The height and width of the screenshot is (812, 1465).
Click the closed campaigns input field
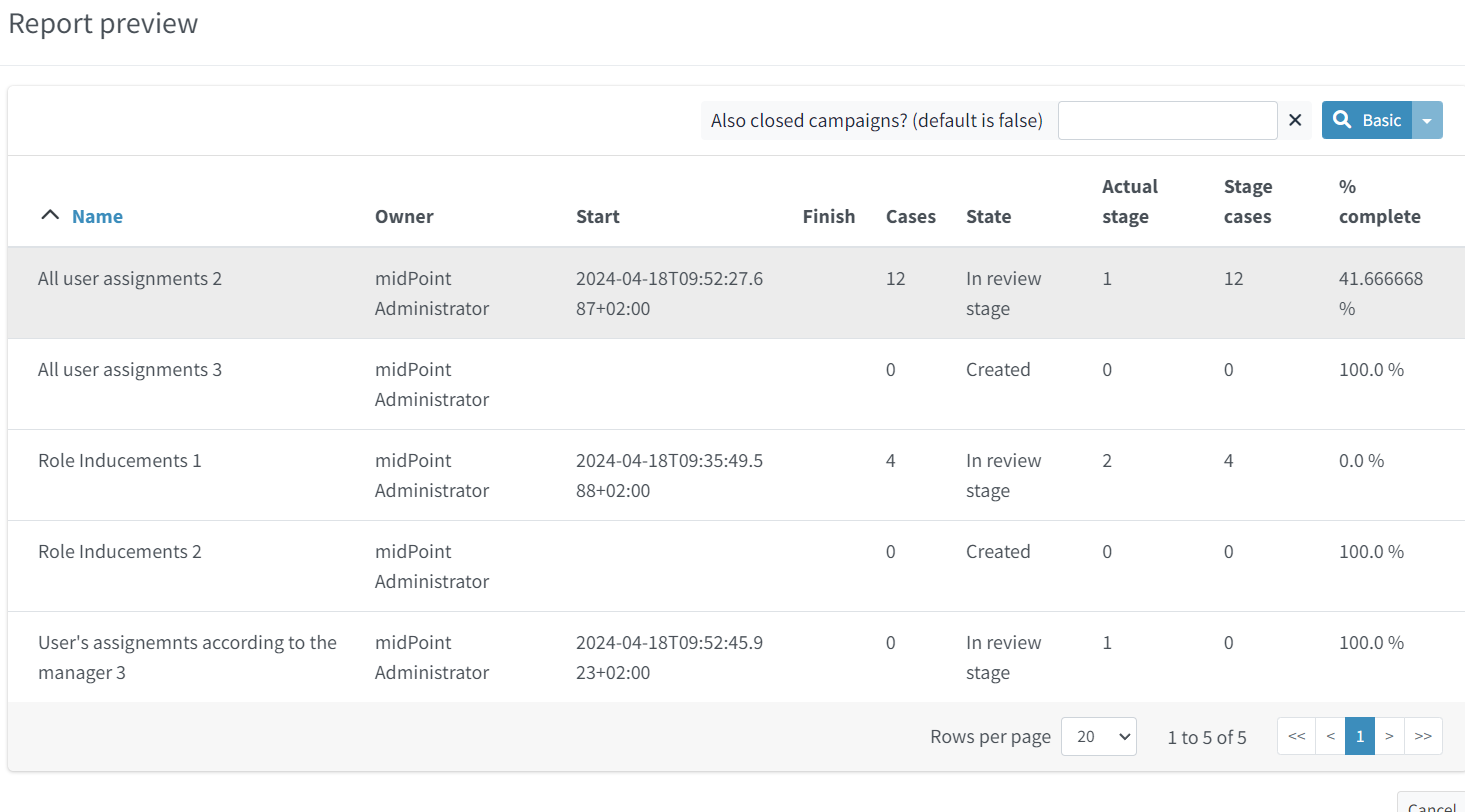[x=1167, y=120]
